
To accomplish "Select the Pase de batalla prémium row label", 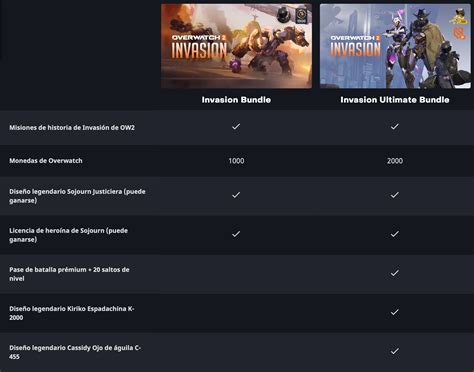I will click(x=69, y=274).
